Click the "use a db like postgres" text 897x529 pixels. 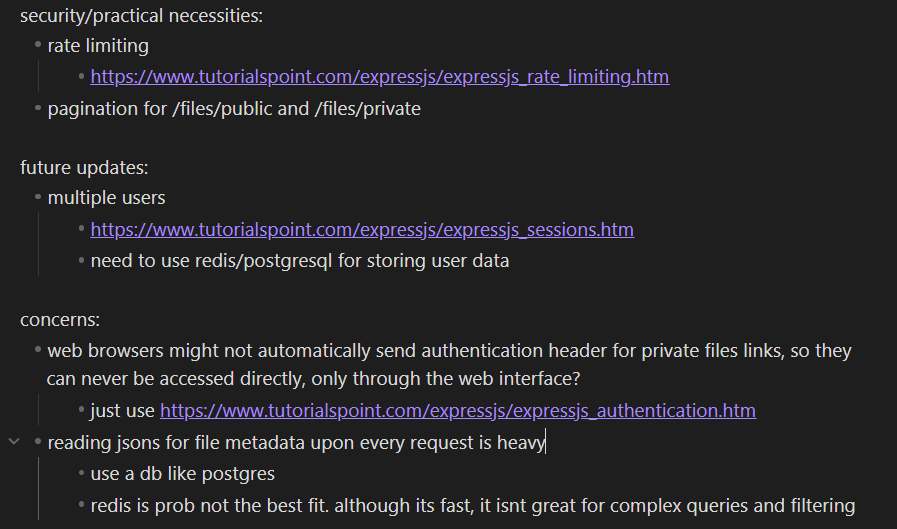click(182, 474)
